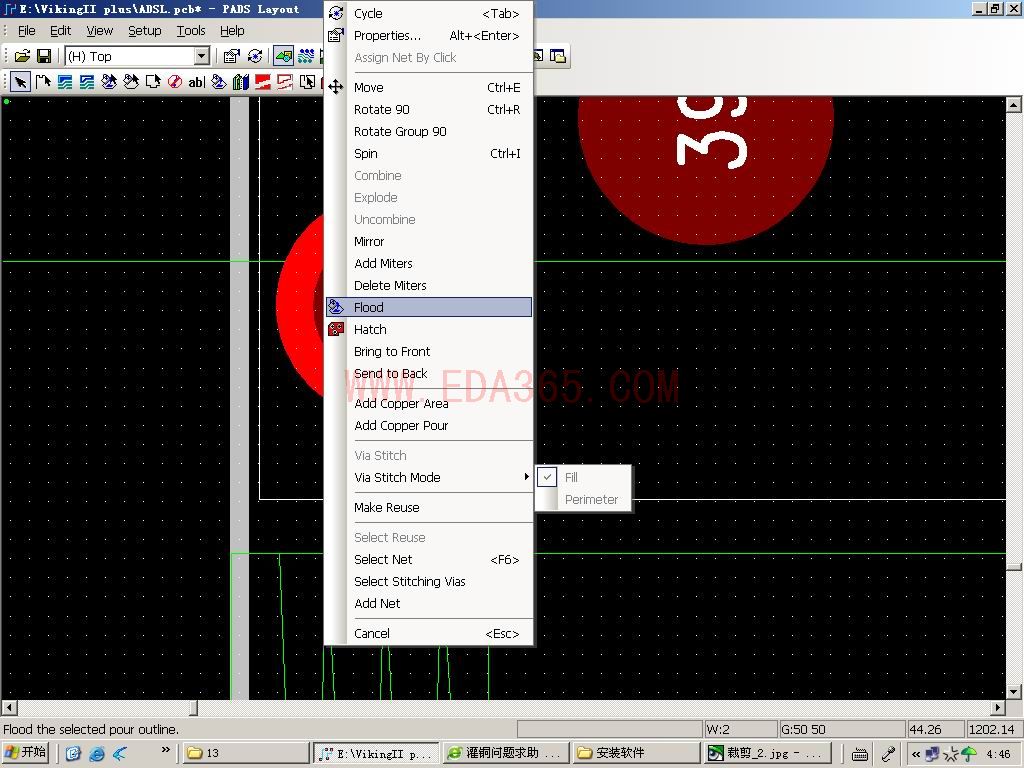1024x768 pixels.
Task: Open the 安装软件 folder taskbar item
Action: point(637,753)
